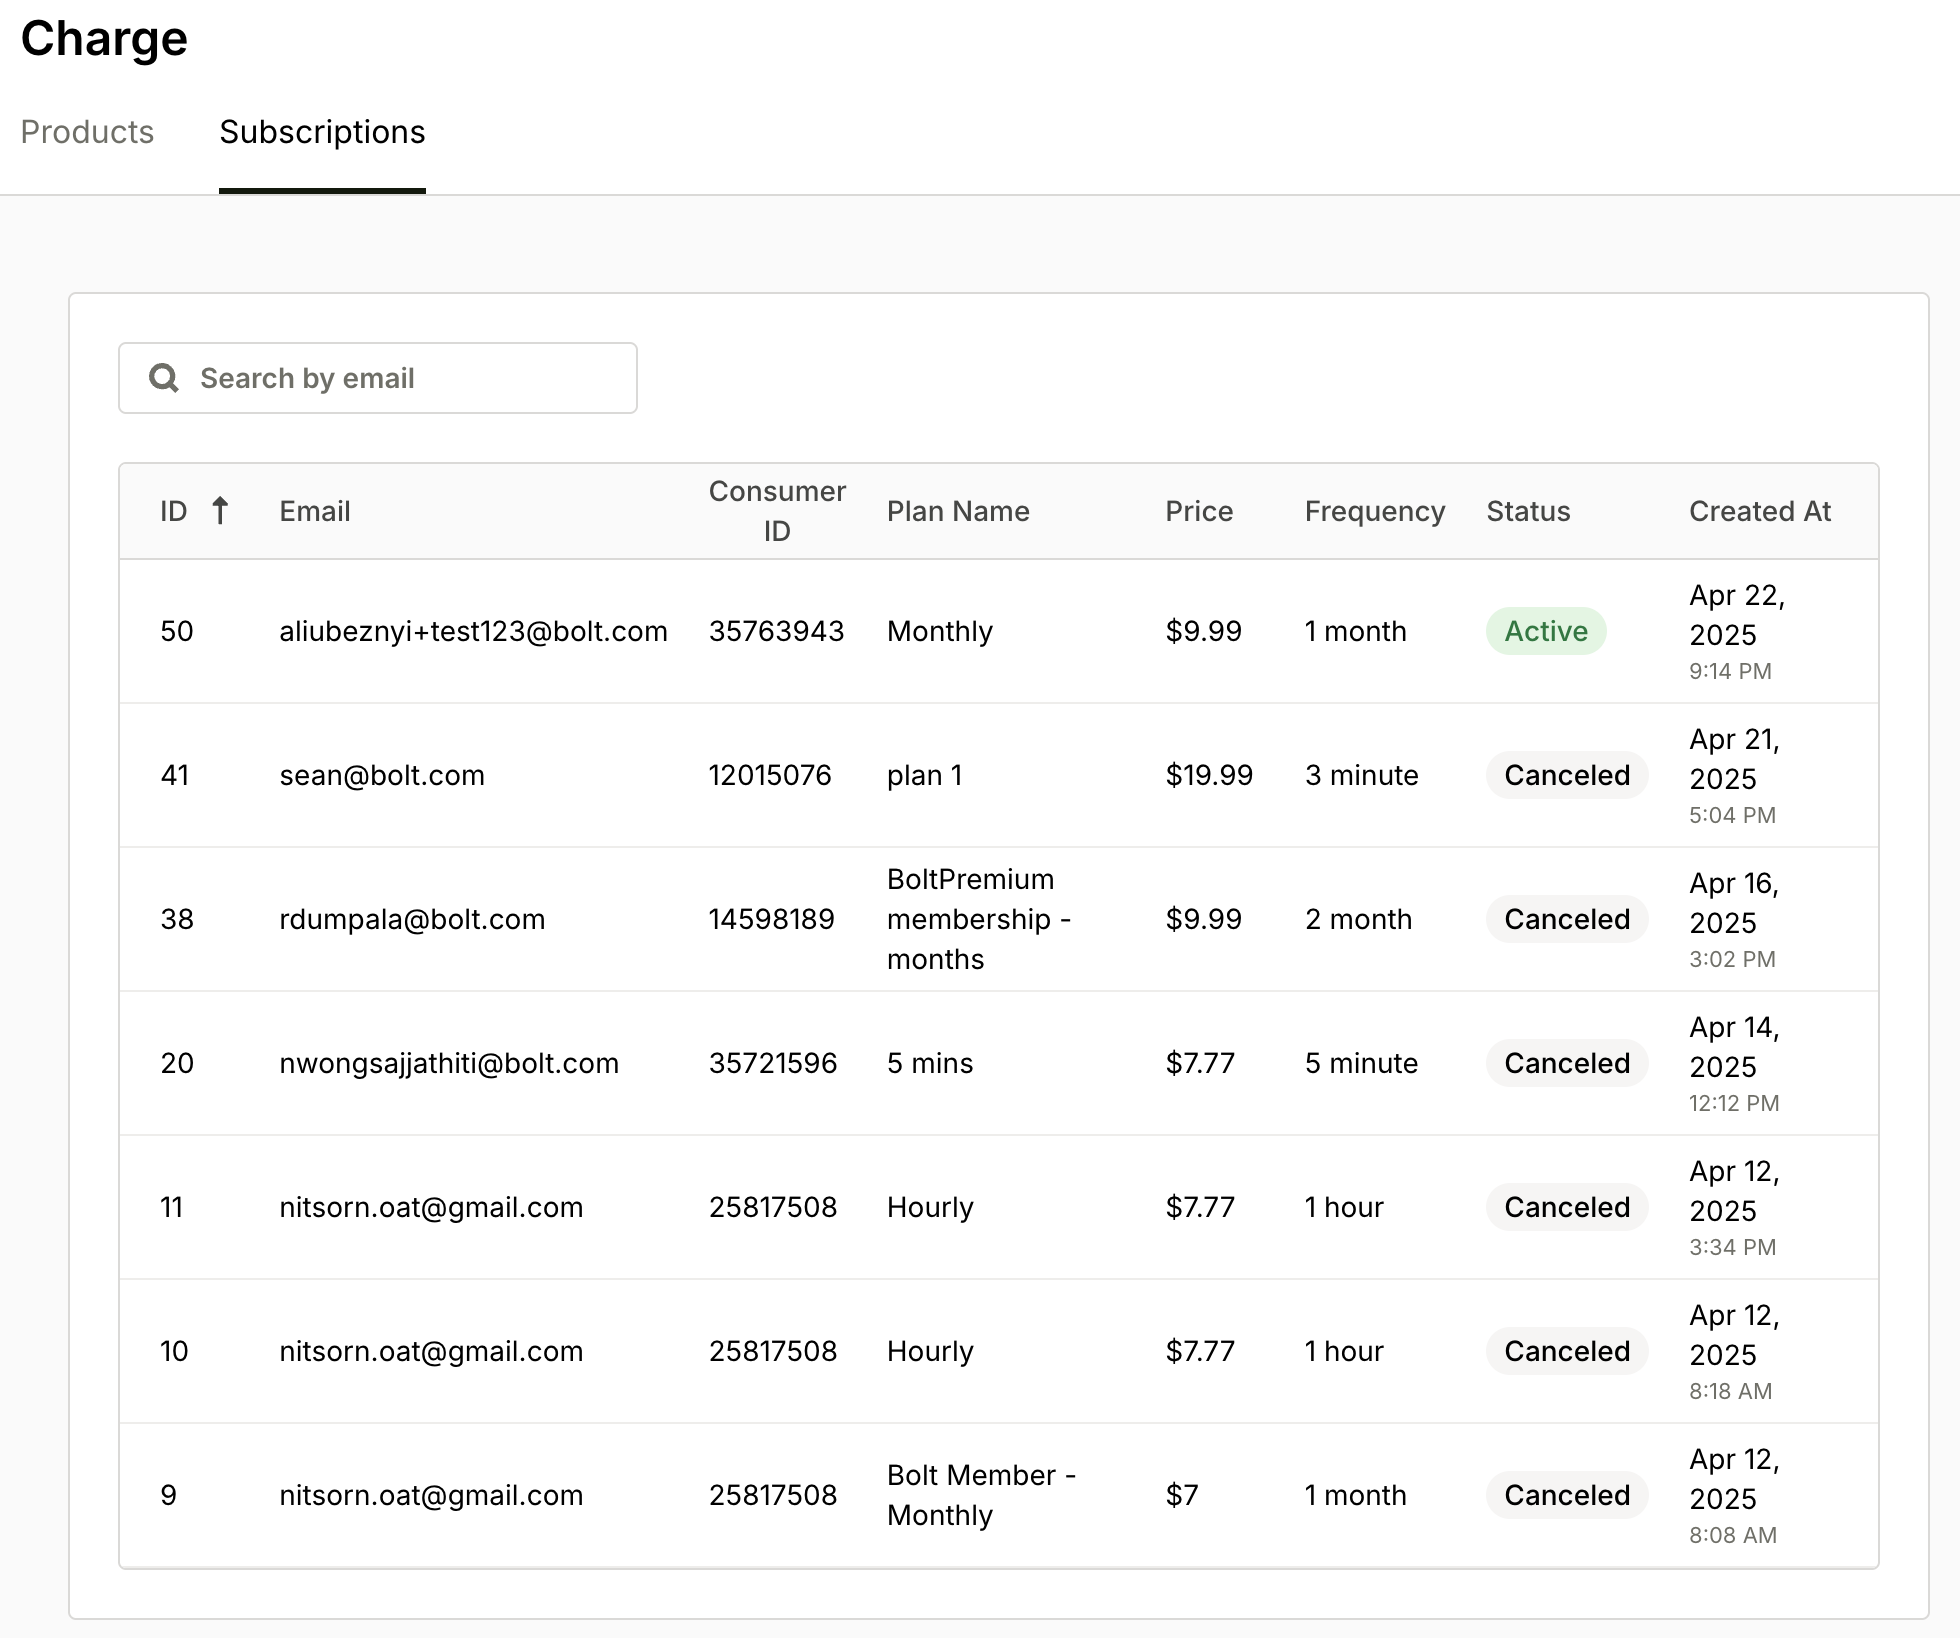
Task: Click the Consumer ID column header
Action: click(x=777, y=511)
